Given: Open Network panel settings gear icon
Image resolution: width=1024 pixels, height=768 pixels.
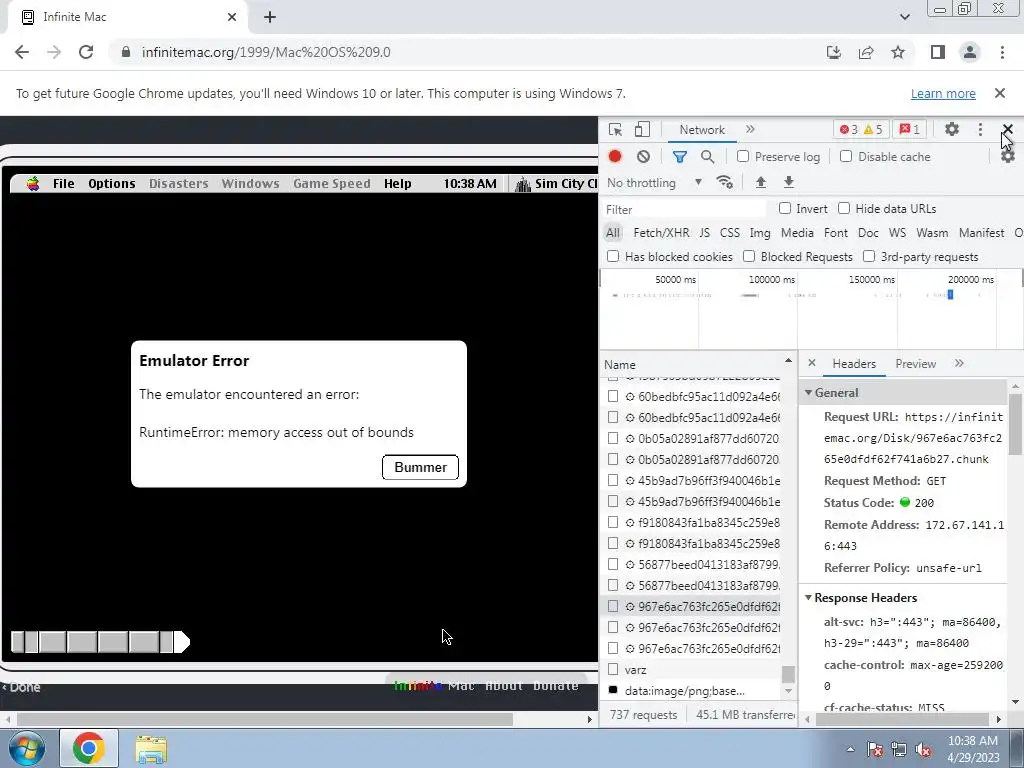Looking at the screenshot, I should [x=1008, y=157].
